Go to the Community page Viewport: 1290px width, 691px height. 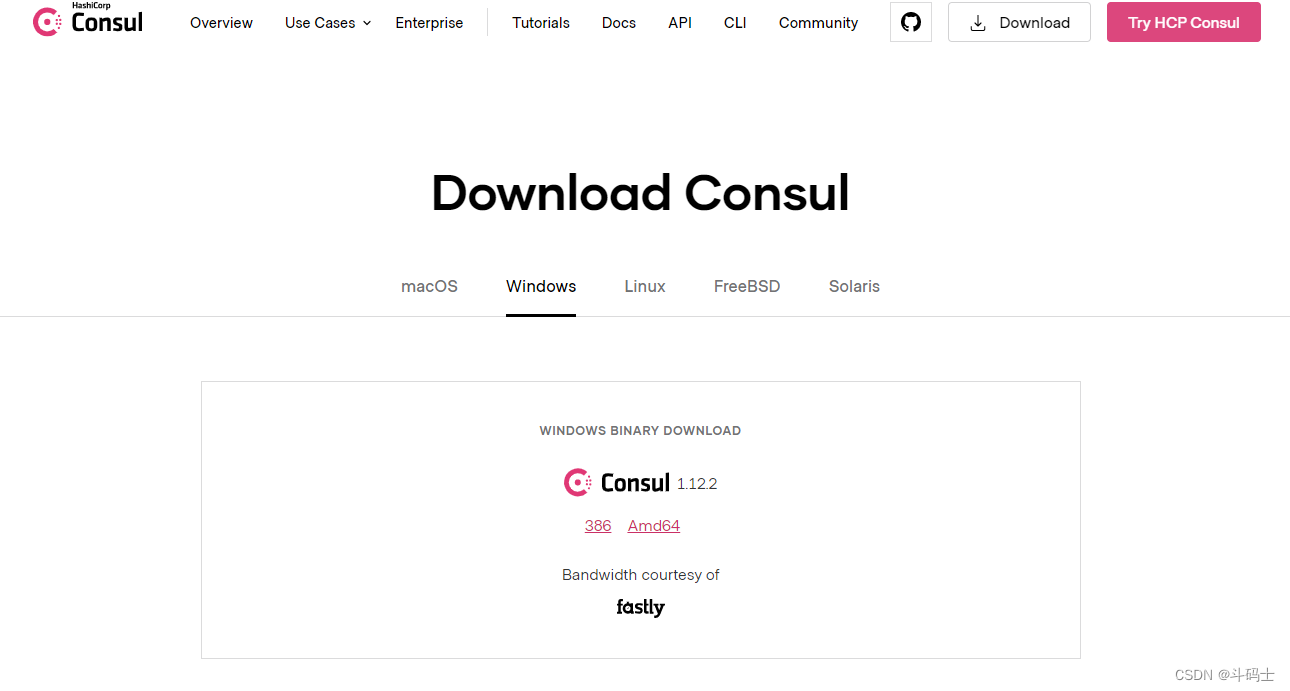818,22
